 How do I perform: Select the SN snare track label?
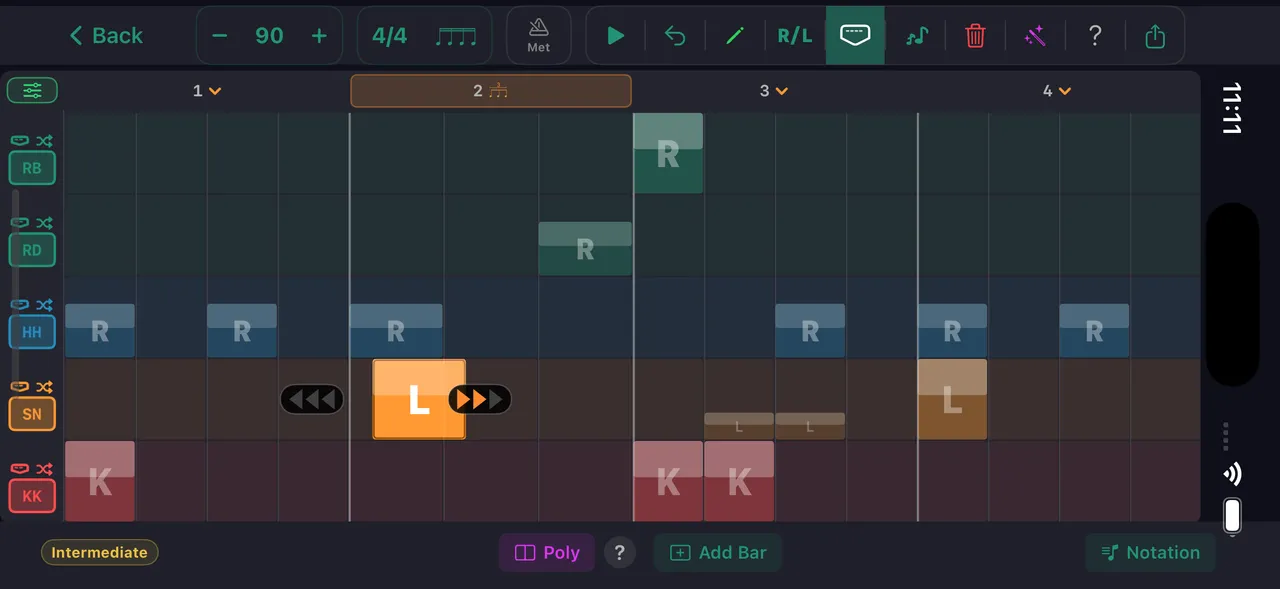32,414
